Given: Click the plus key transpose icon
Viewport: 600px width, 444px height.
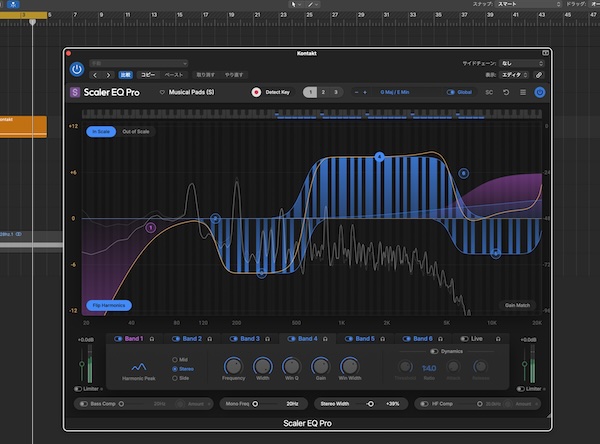Looking at the screenshot, I should [x=365, y=92].
